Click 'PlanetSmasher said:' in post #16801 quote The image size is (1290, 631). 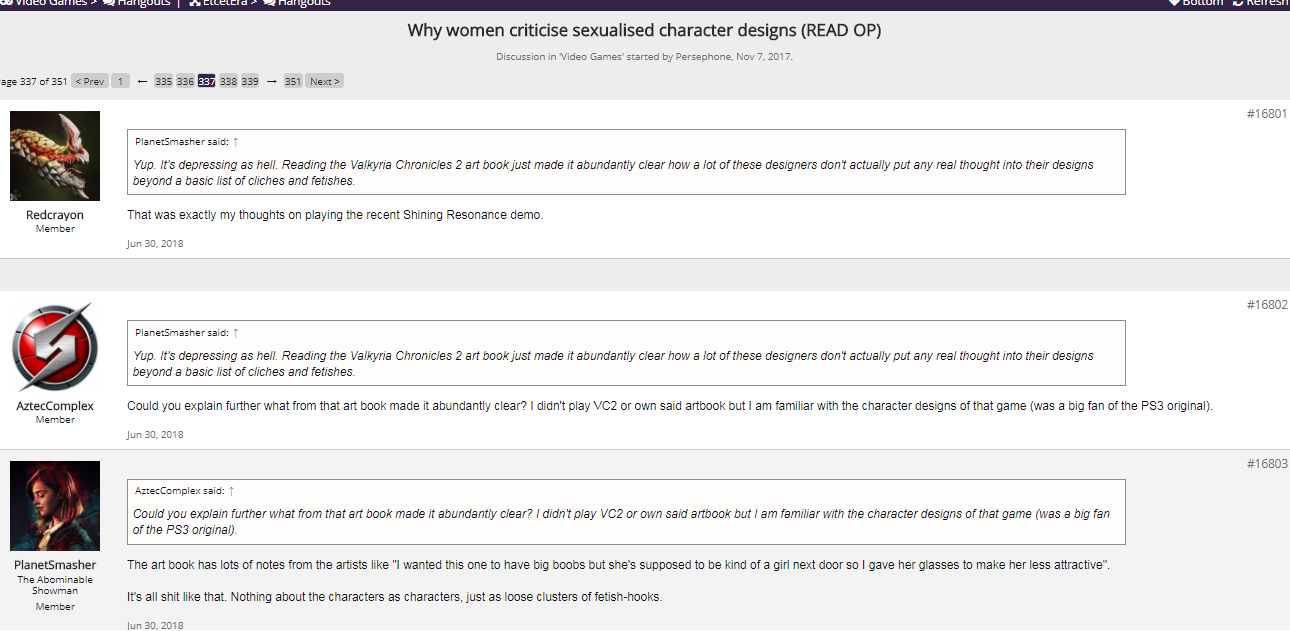(x=182, y=142)
